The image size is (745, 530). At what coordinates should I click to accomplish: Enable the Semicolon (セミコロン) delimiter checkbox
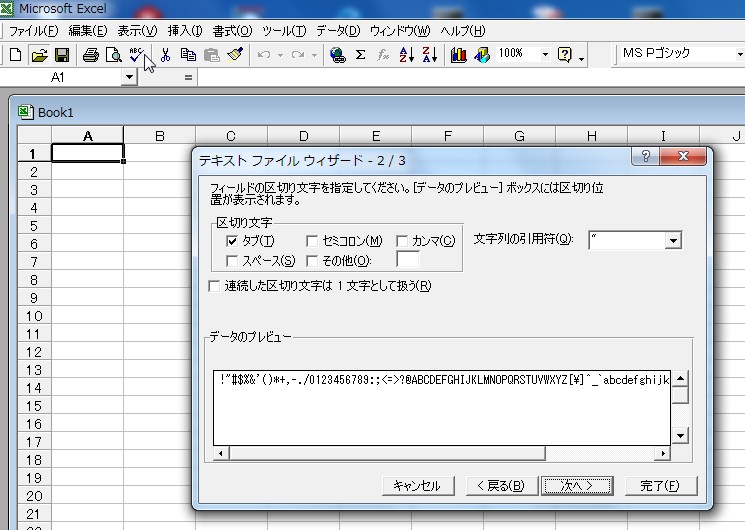(x=312, y=241)
